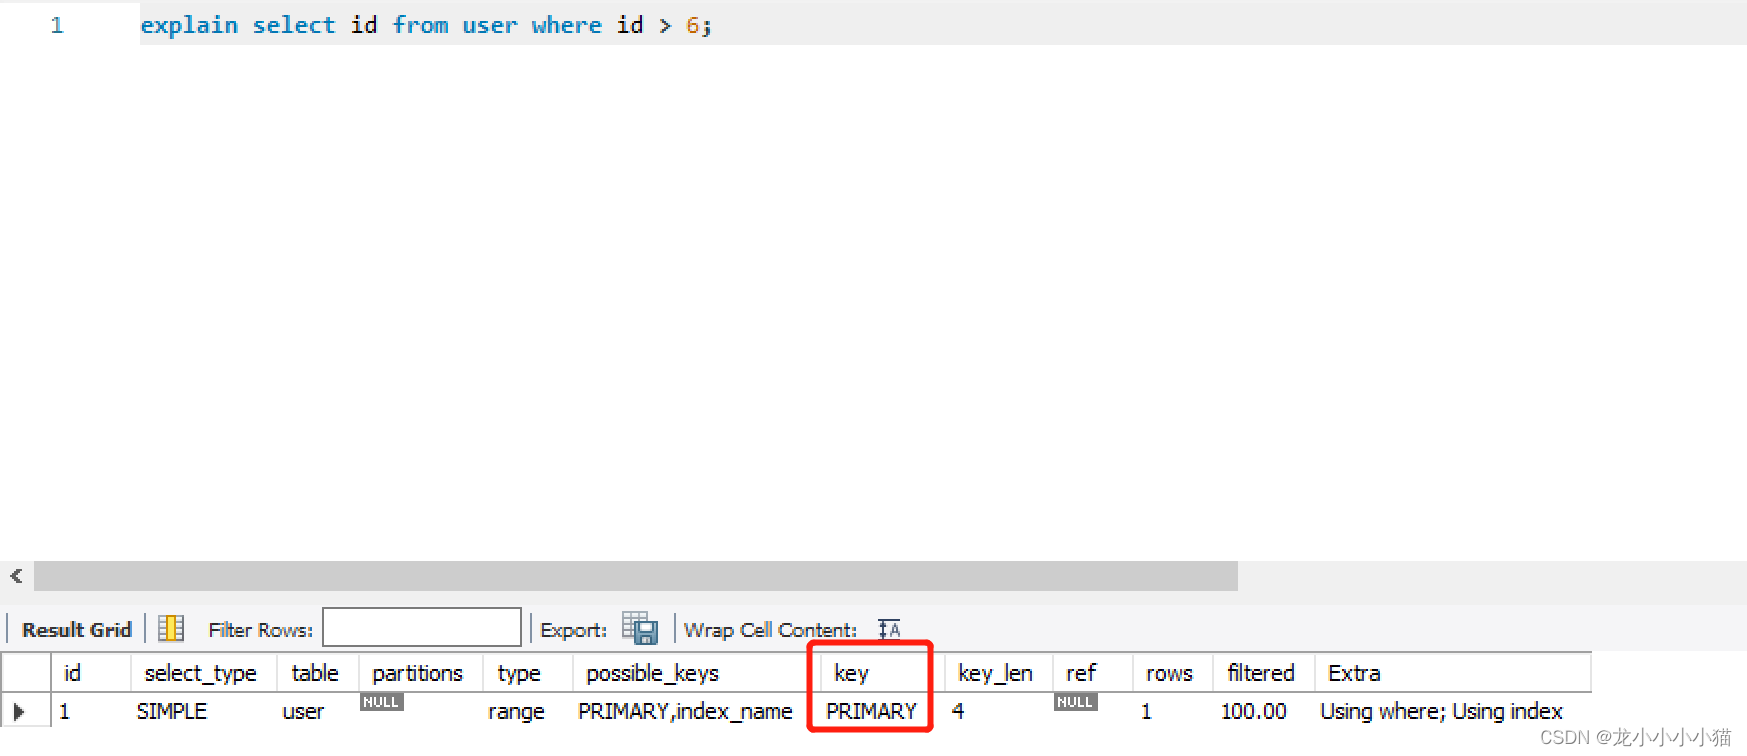The height and width of the screenshot is (756, 1747).
Task: Click the editor horizontal scrollbar thumb
Action: point(636,576)
